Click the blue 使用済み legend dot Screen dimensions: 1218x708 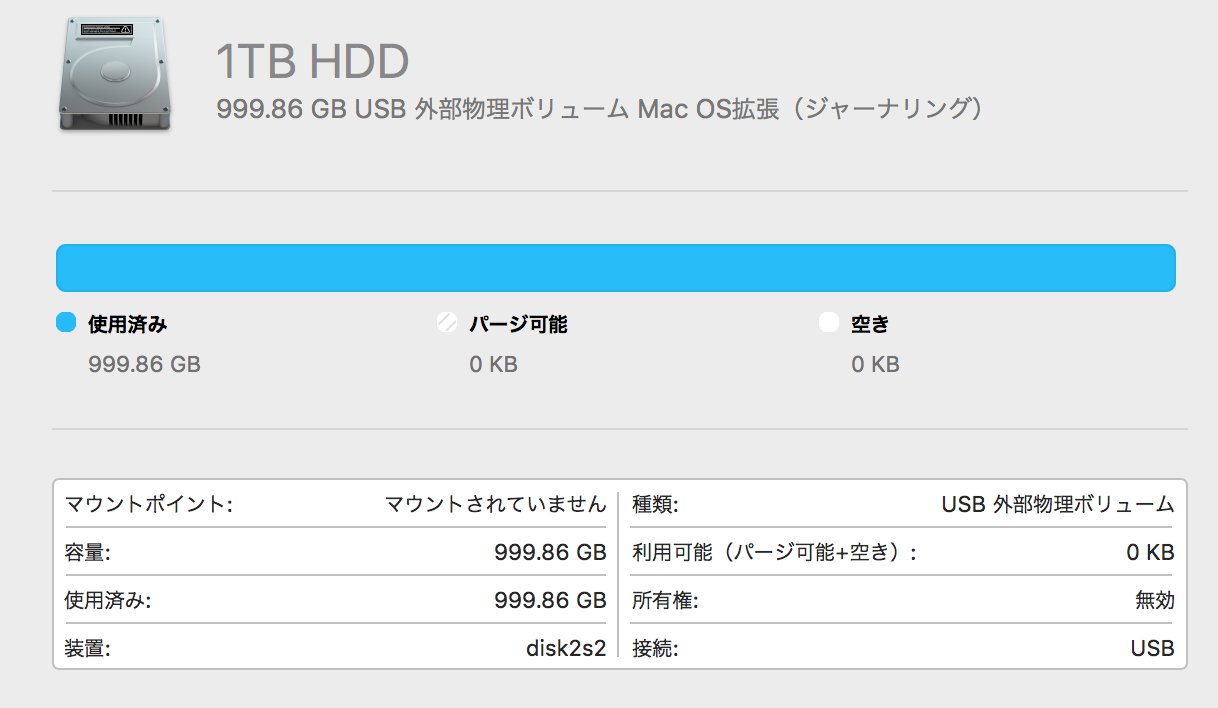coord(66,323)
